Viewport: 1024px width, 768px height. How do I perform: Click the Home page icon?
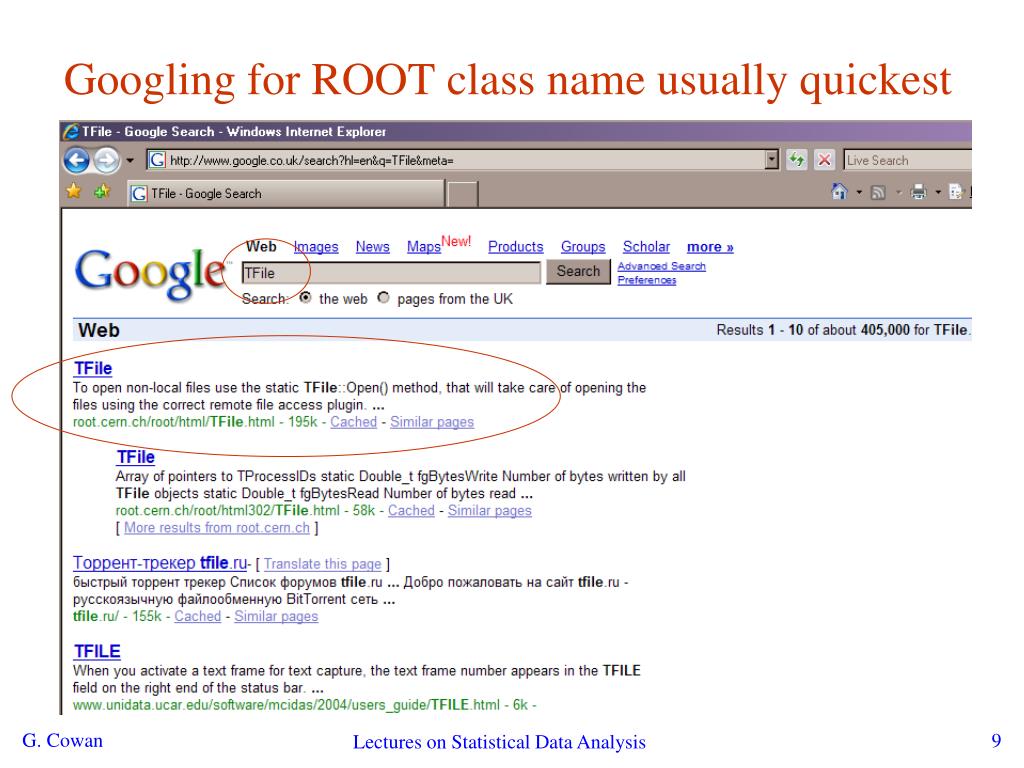[x=839, y=191]
